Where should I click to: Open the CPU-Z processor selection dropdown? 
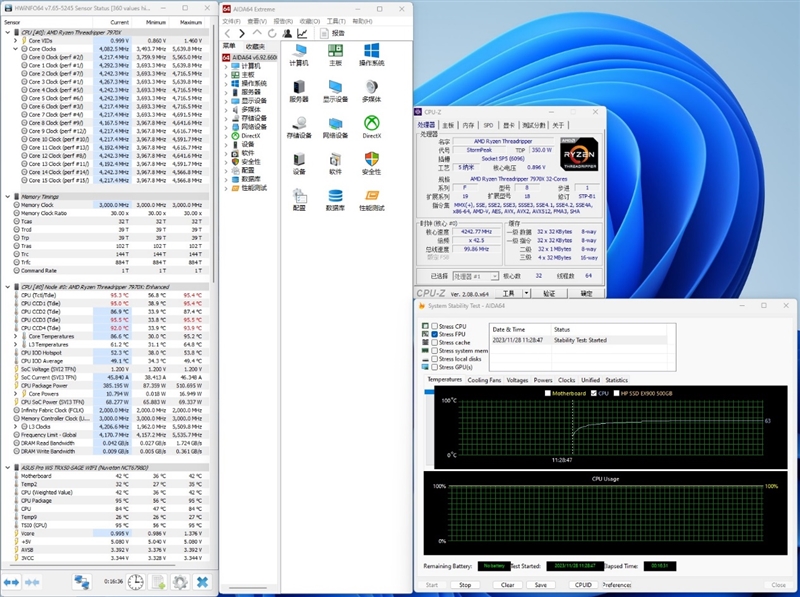tap(494, 276)
